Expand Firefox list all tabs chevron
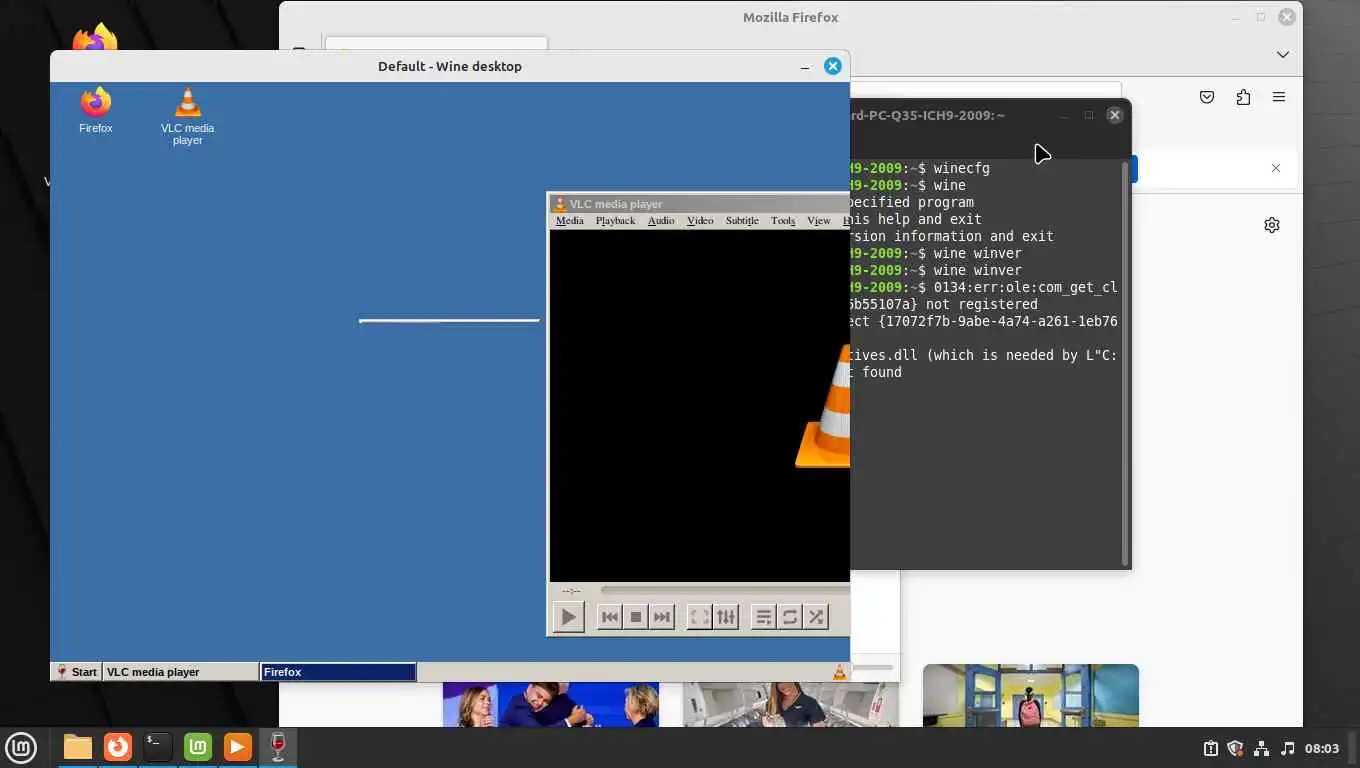Viewport: 1360px width, 768px height. tap(1283, 54)
